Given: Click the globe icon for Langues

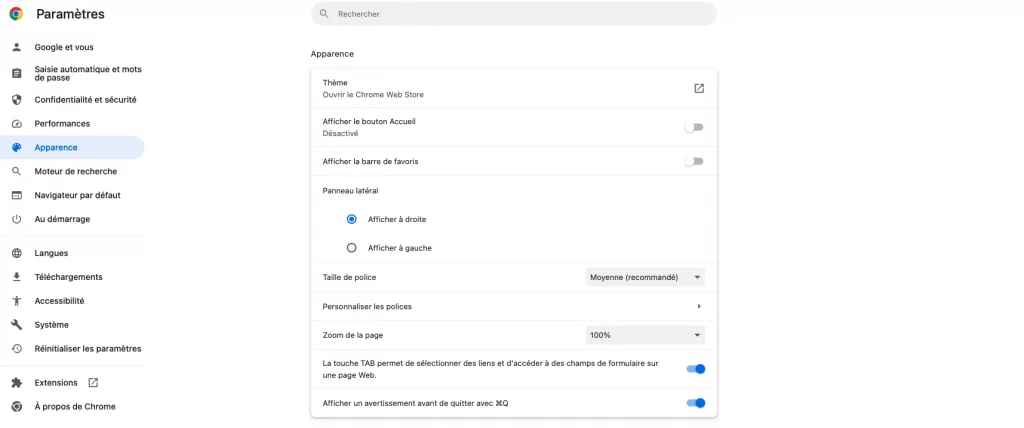Looking at the screenshot, I should (x=16, y=253).
